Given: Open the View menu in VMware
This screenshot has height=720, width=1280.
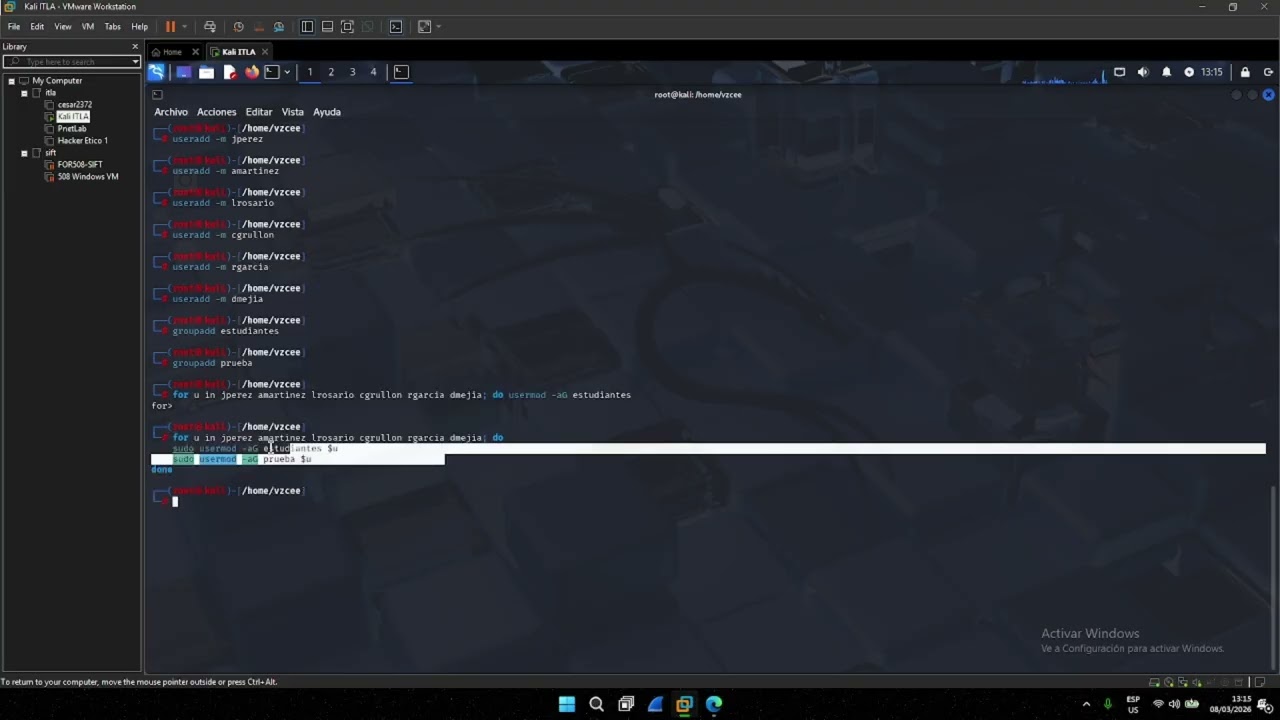Looking at the screenshot, I should [62, 27].
